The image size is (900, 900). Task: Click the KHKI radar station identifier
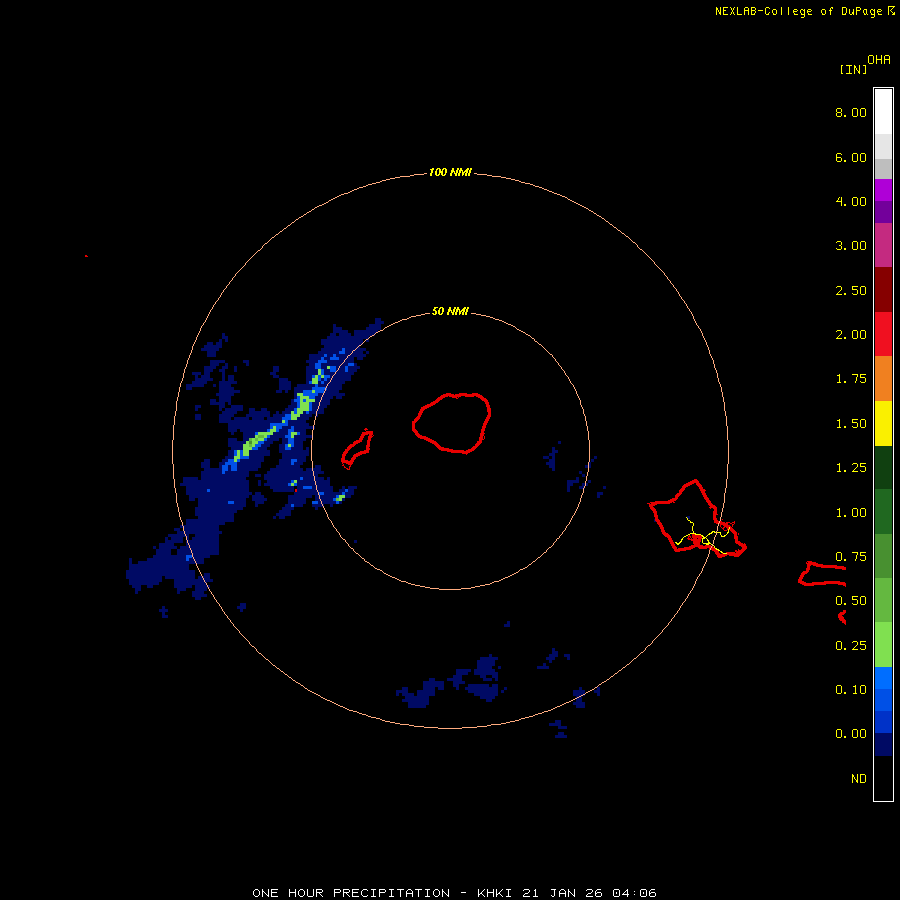(495, 893)
